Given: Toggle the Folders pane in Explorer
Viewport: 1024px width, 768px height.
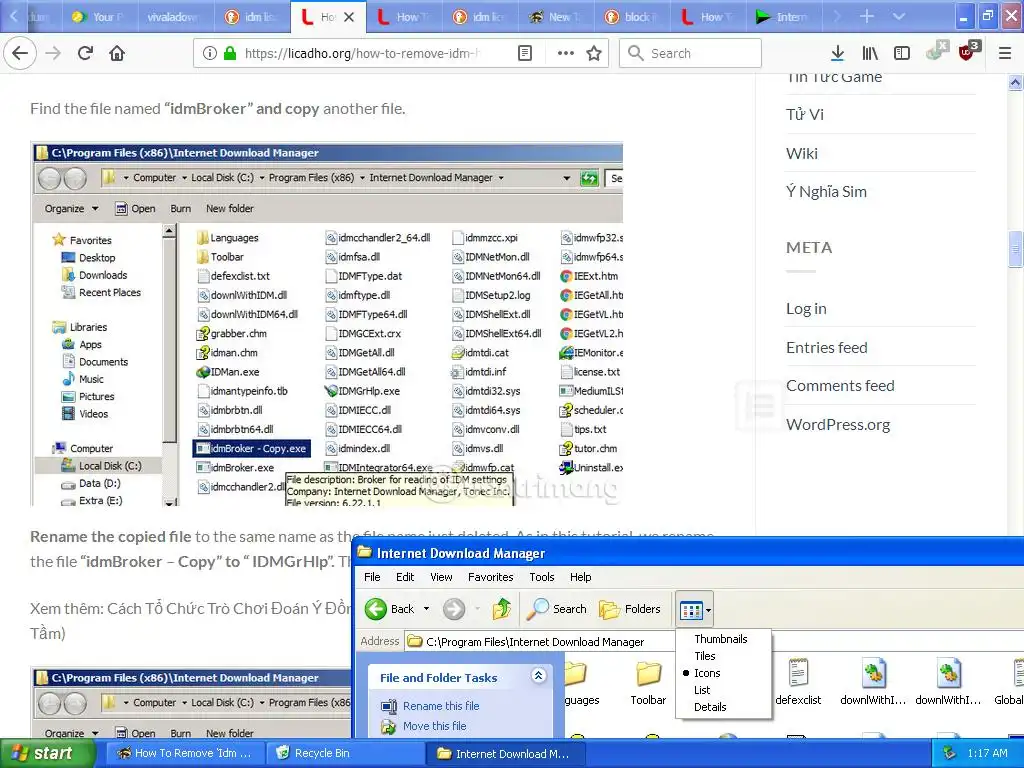Looking at the screenshot, I should (x=630, y=609).
